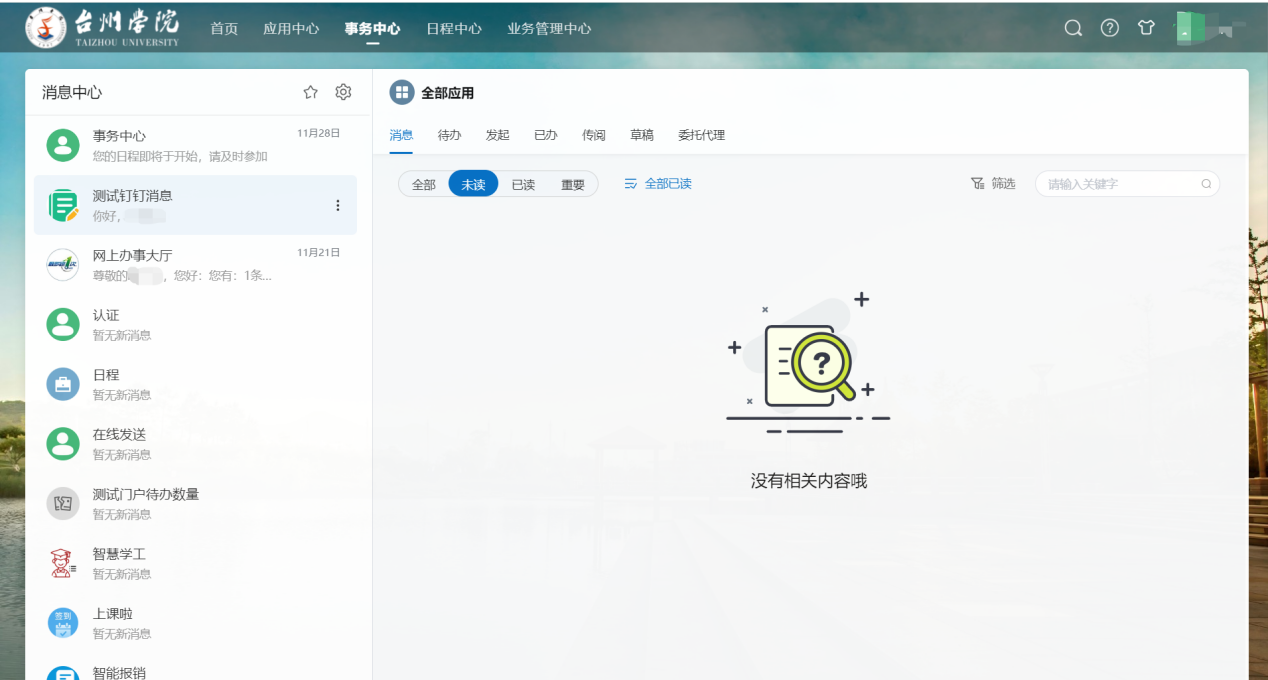Click the 全部已读 mark all read link
The image size is (1268, 680).
point(658,184)
